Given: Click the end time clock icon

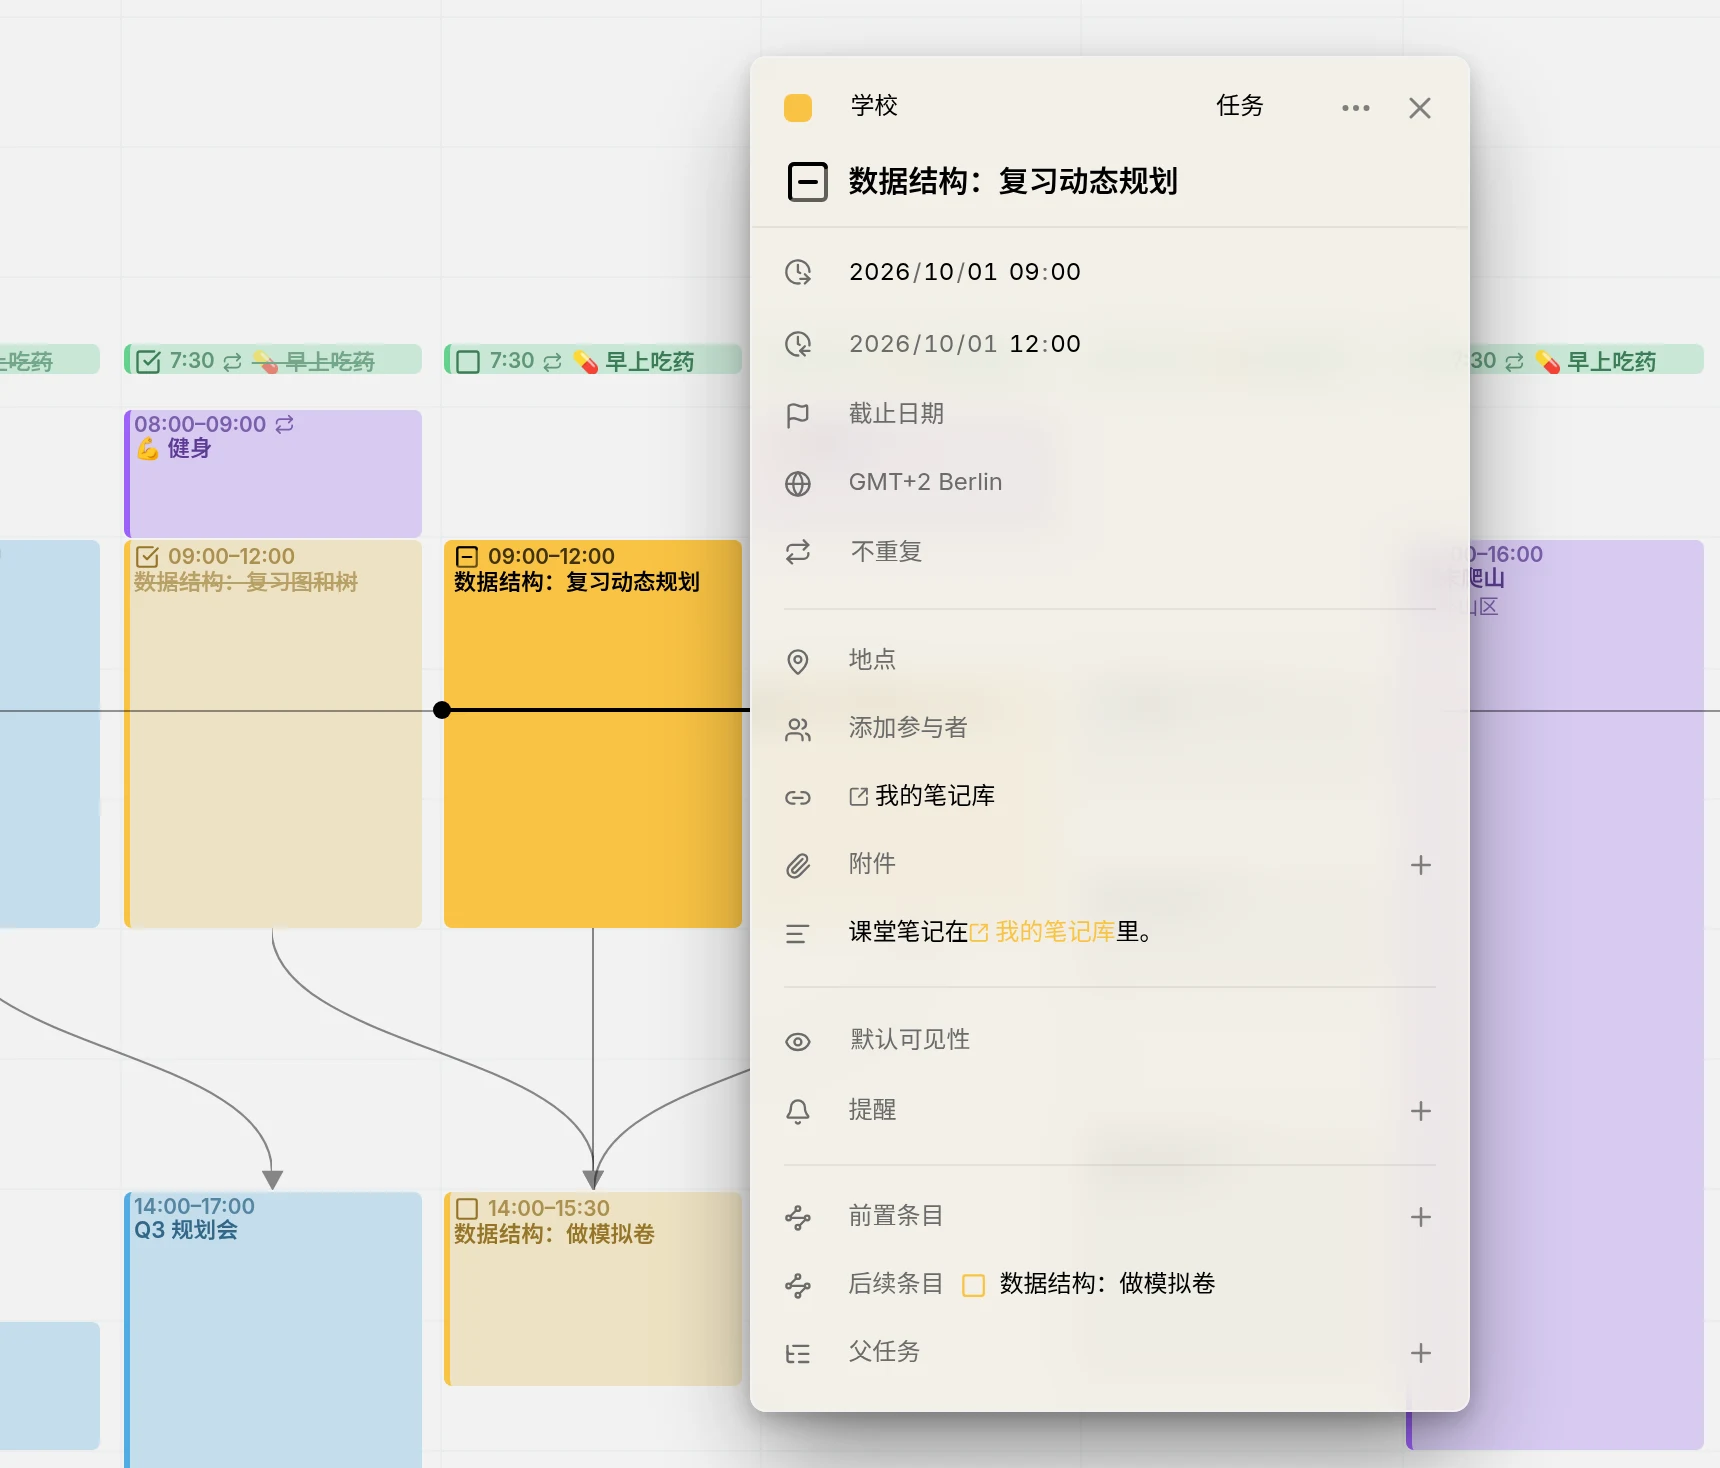Looking at the screenshot, I should point(798,344).
